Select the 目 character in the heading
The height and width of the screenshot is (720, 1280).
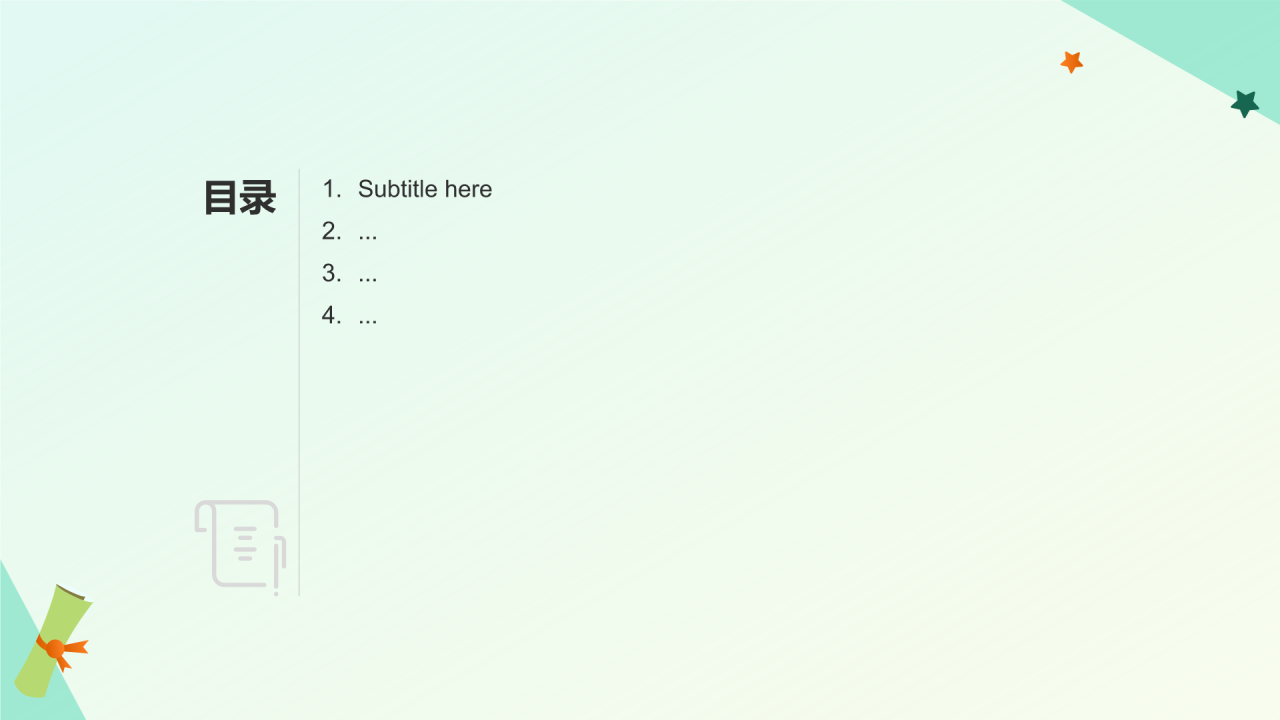tap(221, 198)
